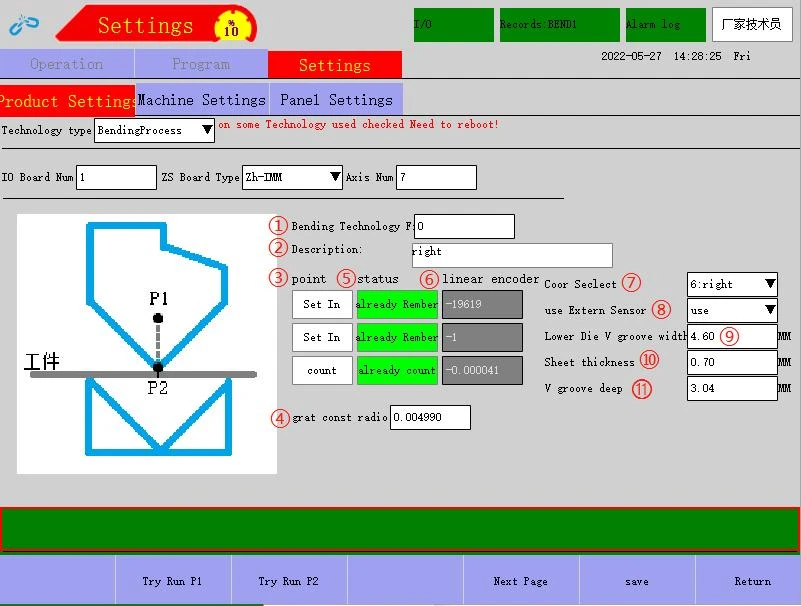The image size is (801, 606).
Task: Click the count button
Action: (322, 370)
